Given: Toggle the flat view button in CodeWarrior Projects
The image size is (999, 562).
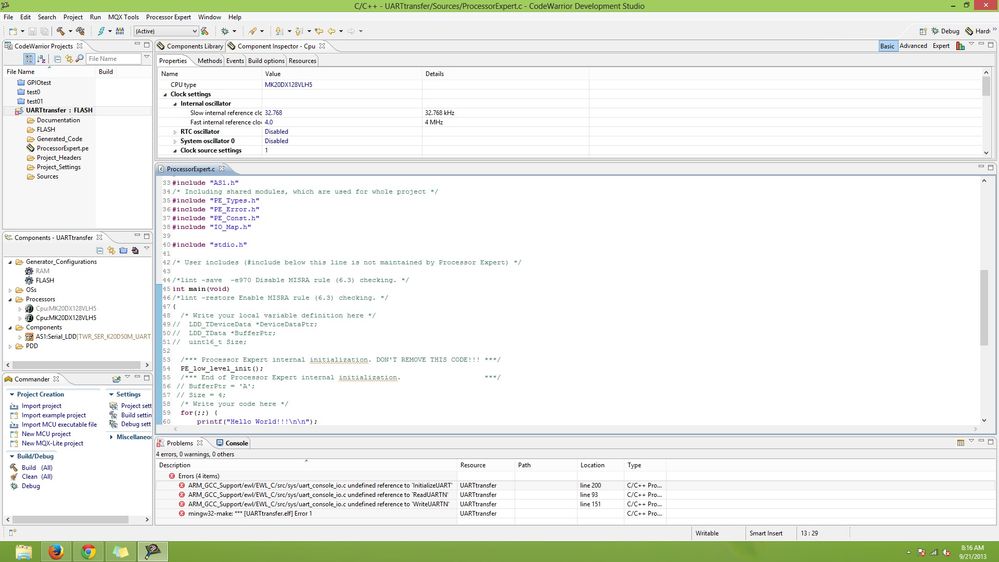Looking at the screenshot, I should pos(29,59).
